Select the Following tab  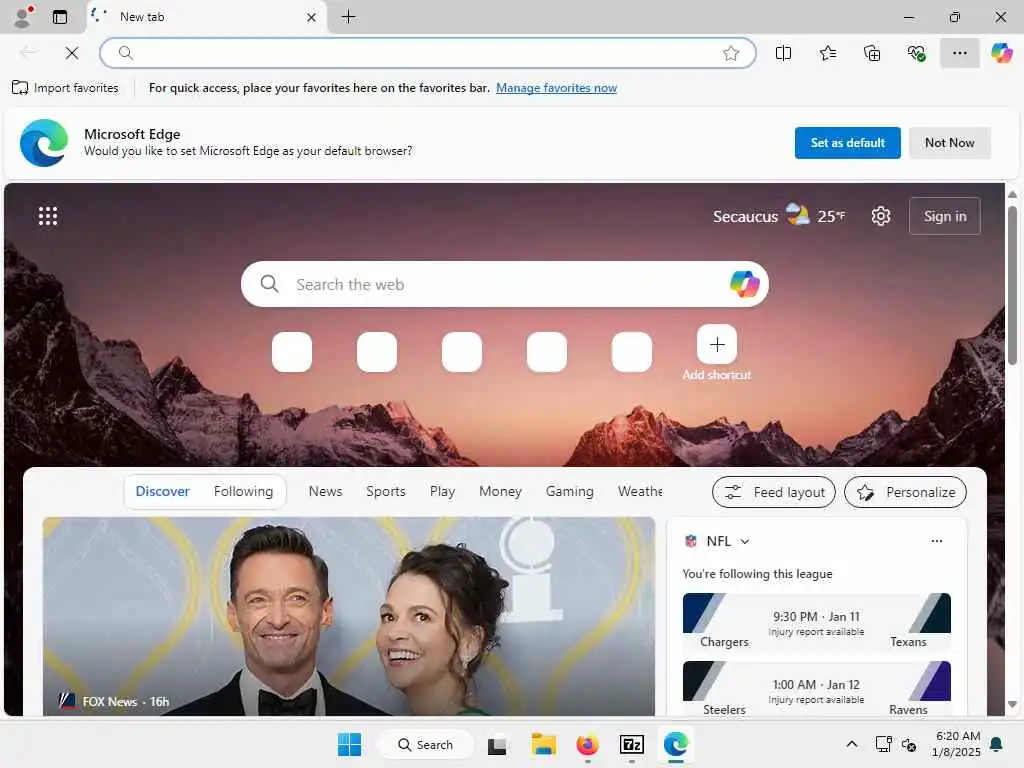pyautogui.click(x=243, y=491)
